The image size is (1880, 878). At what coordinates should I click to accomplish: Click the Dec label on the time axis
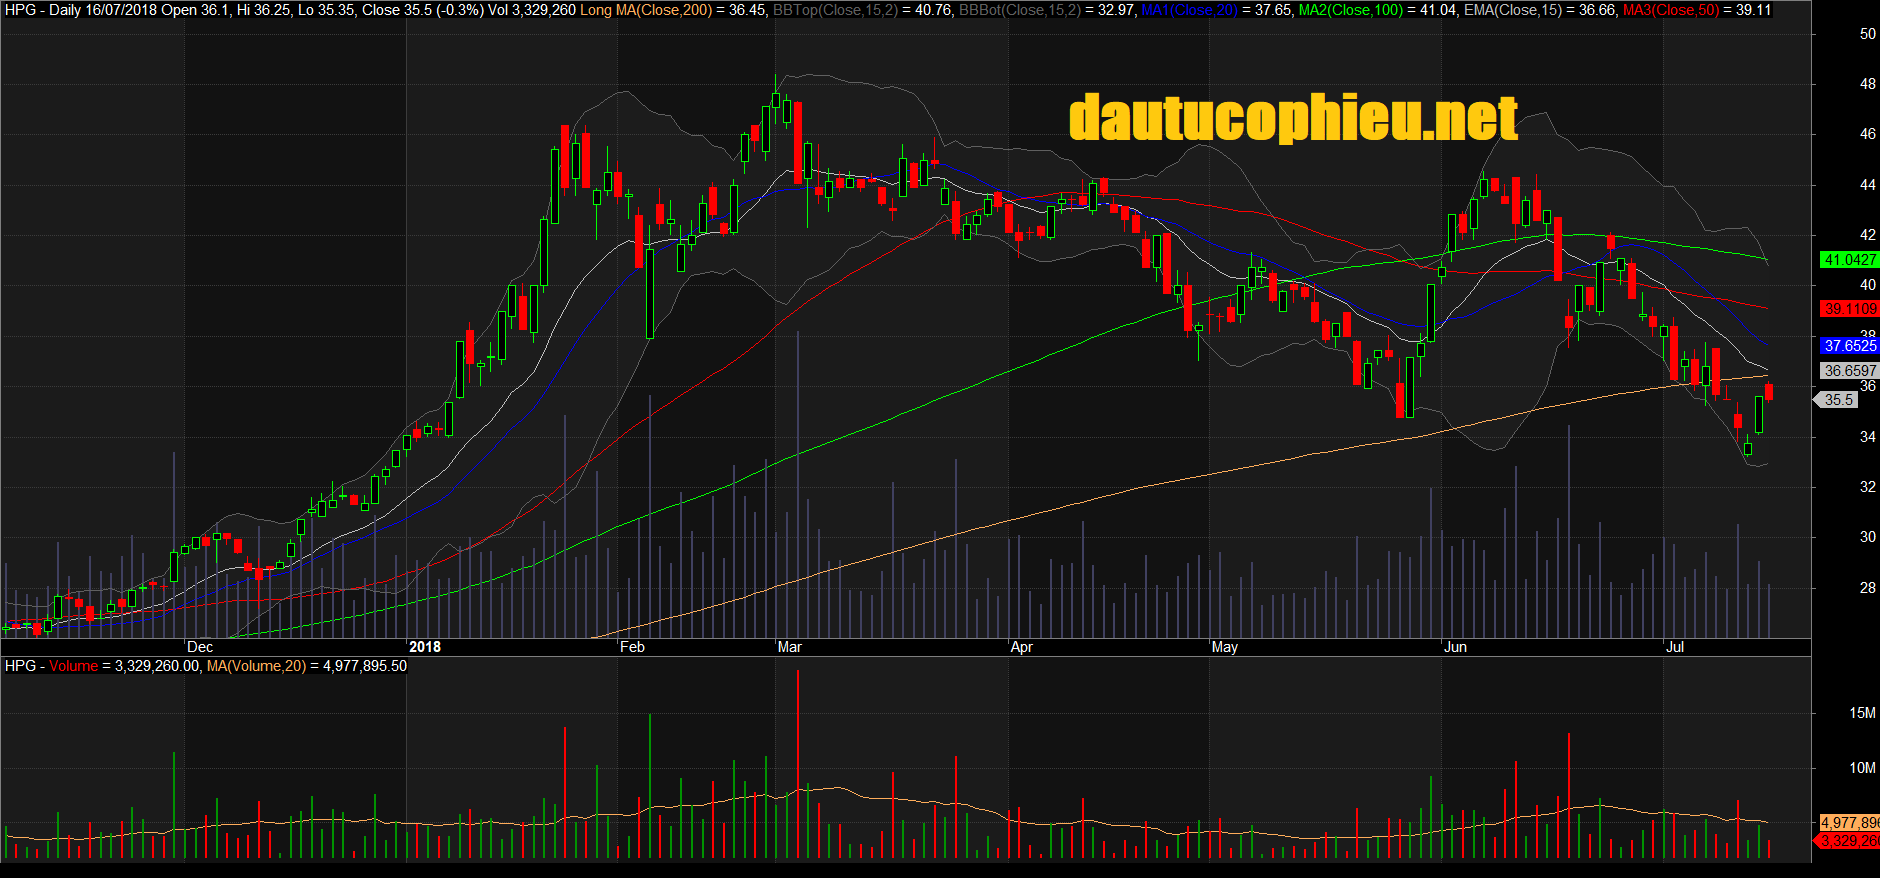(200, 647)
